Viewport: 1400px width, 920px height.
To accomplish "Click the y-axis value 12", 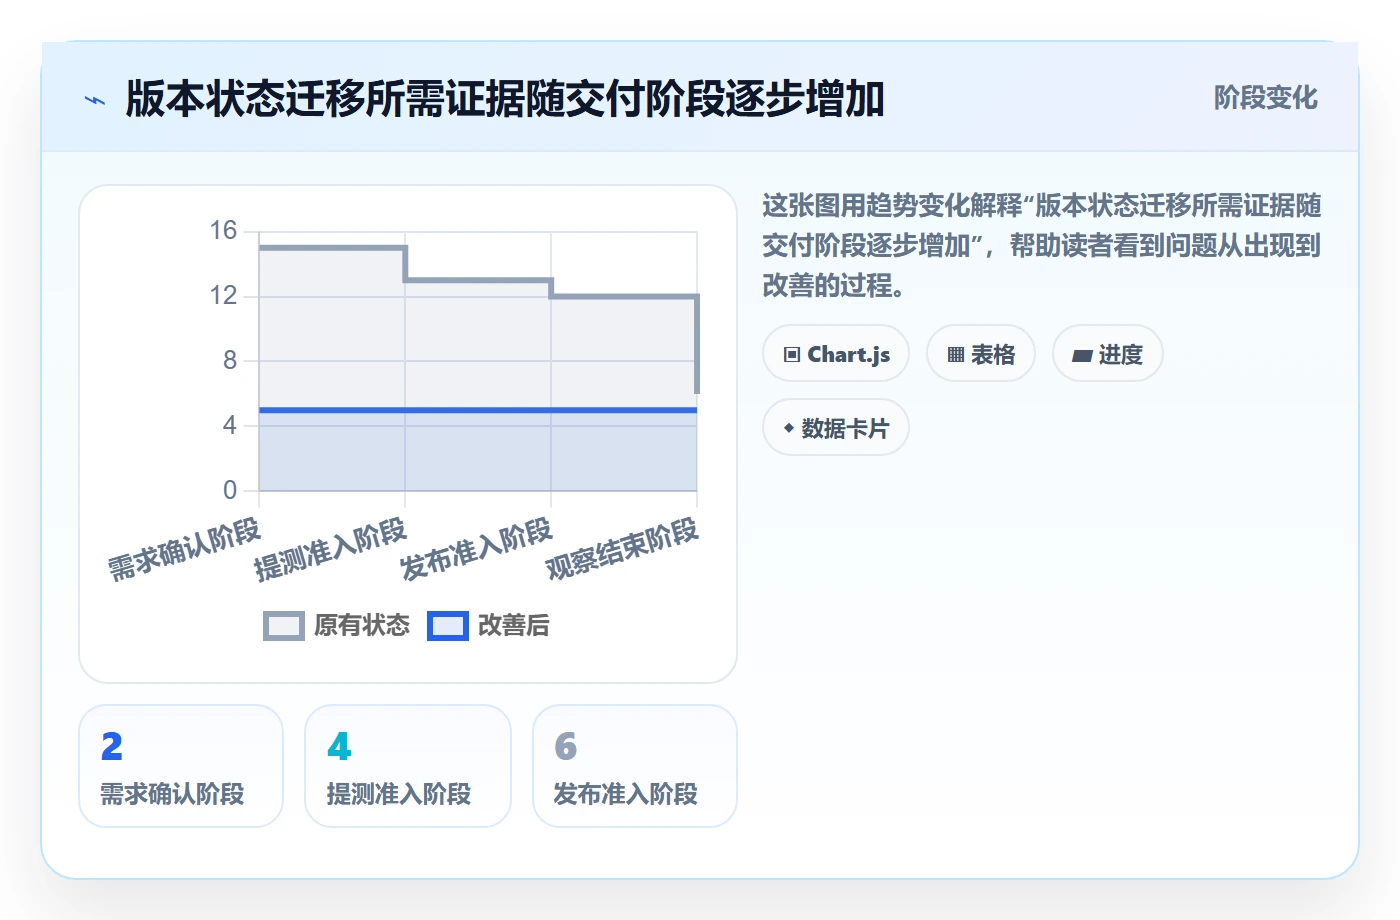I will click(x=223, y=296).
